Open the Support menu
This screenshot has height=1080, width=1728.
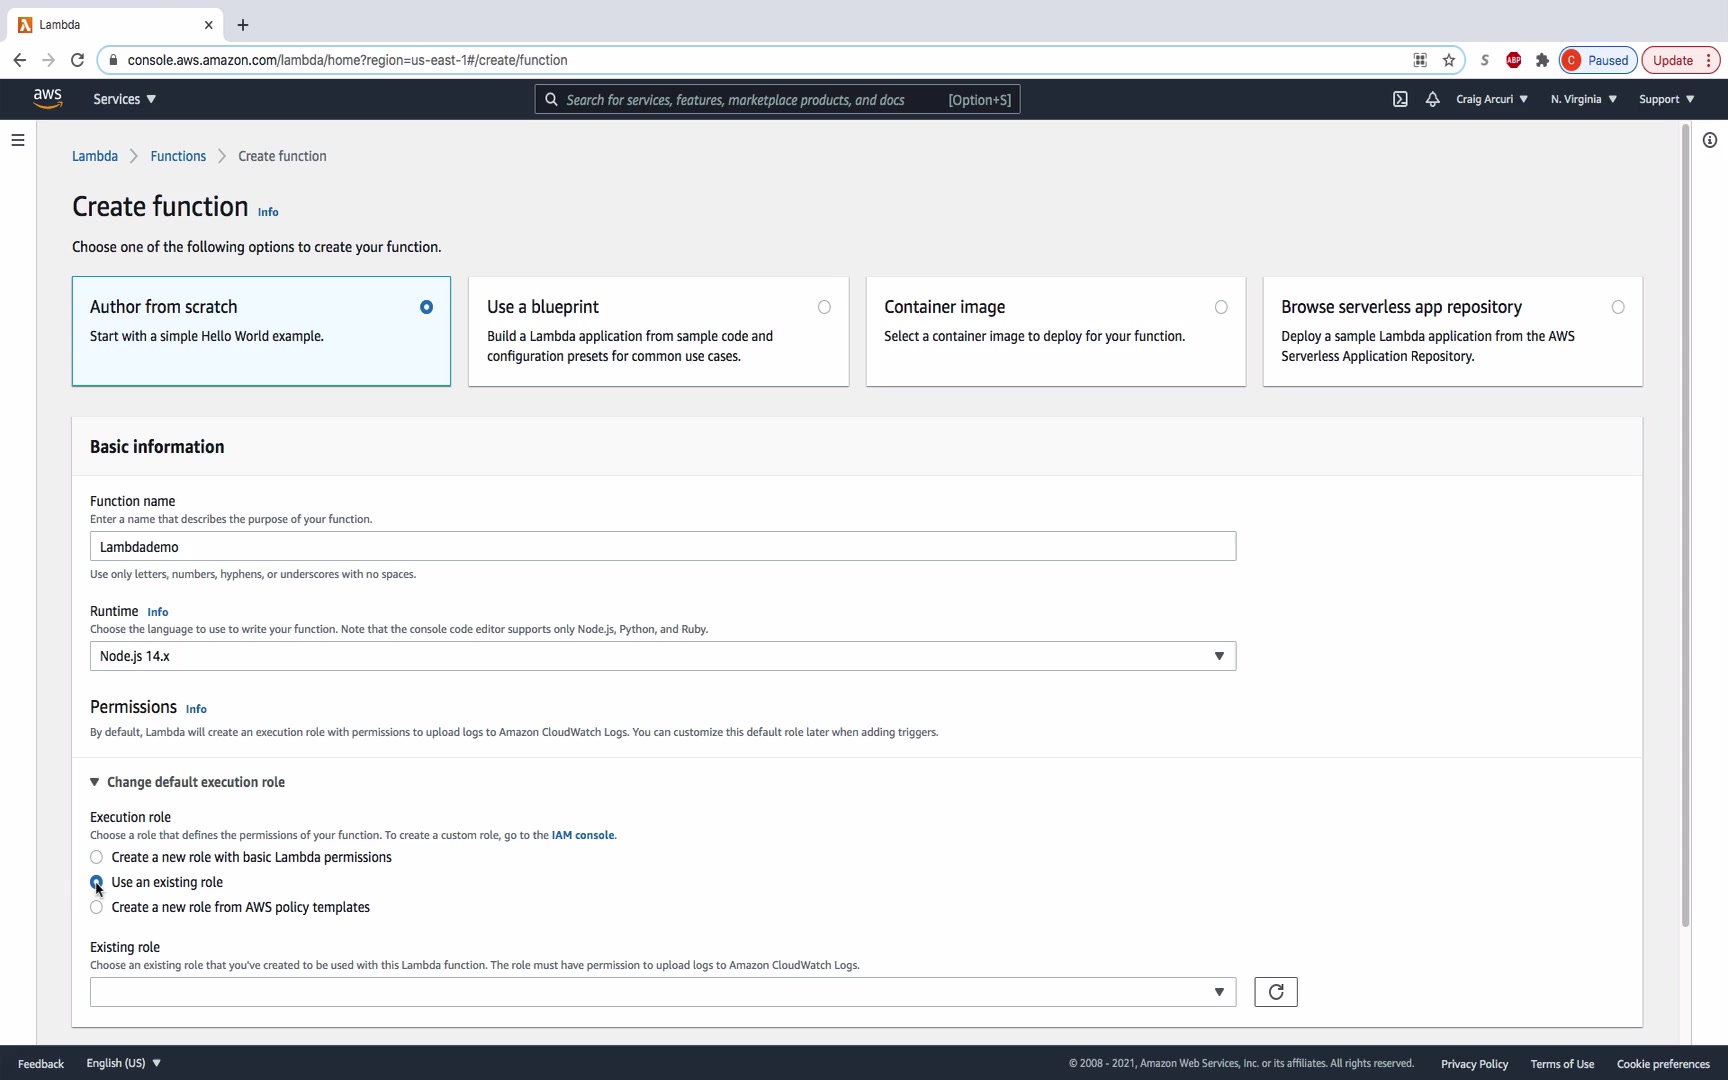click(x=1666, y=99)
